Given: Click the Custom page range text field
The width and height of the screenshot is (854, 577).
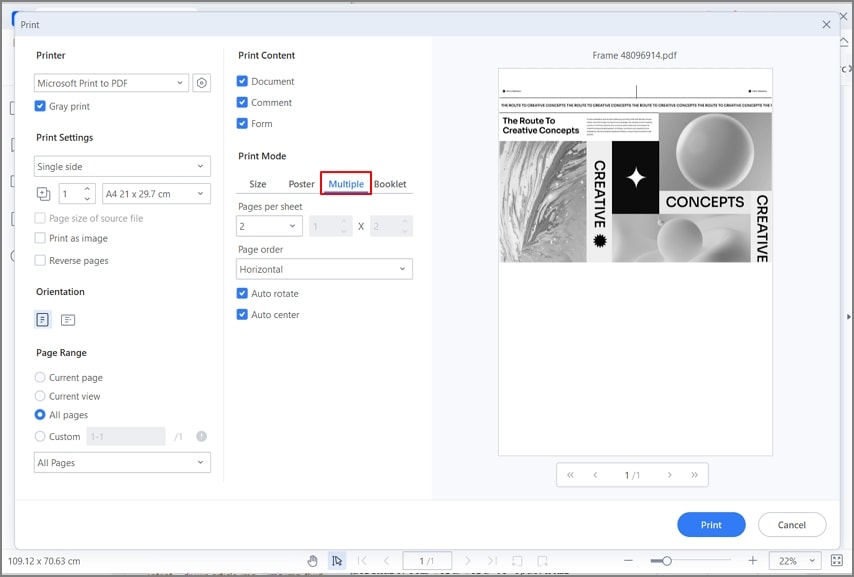Looking at the screenshot, I should pos(126,436).
